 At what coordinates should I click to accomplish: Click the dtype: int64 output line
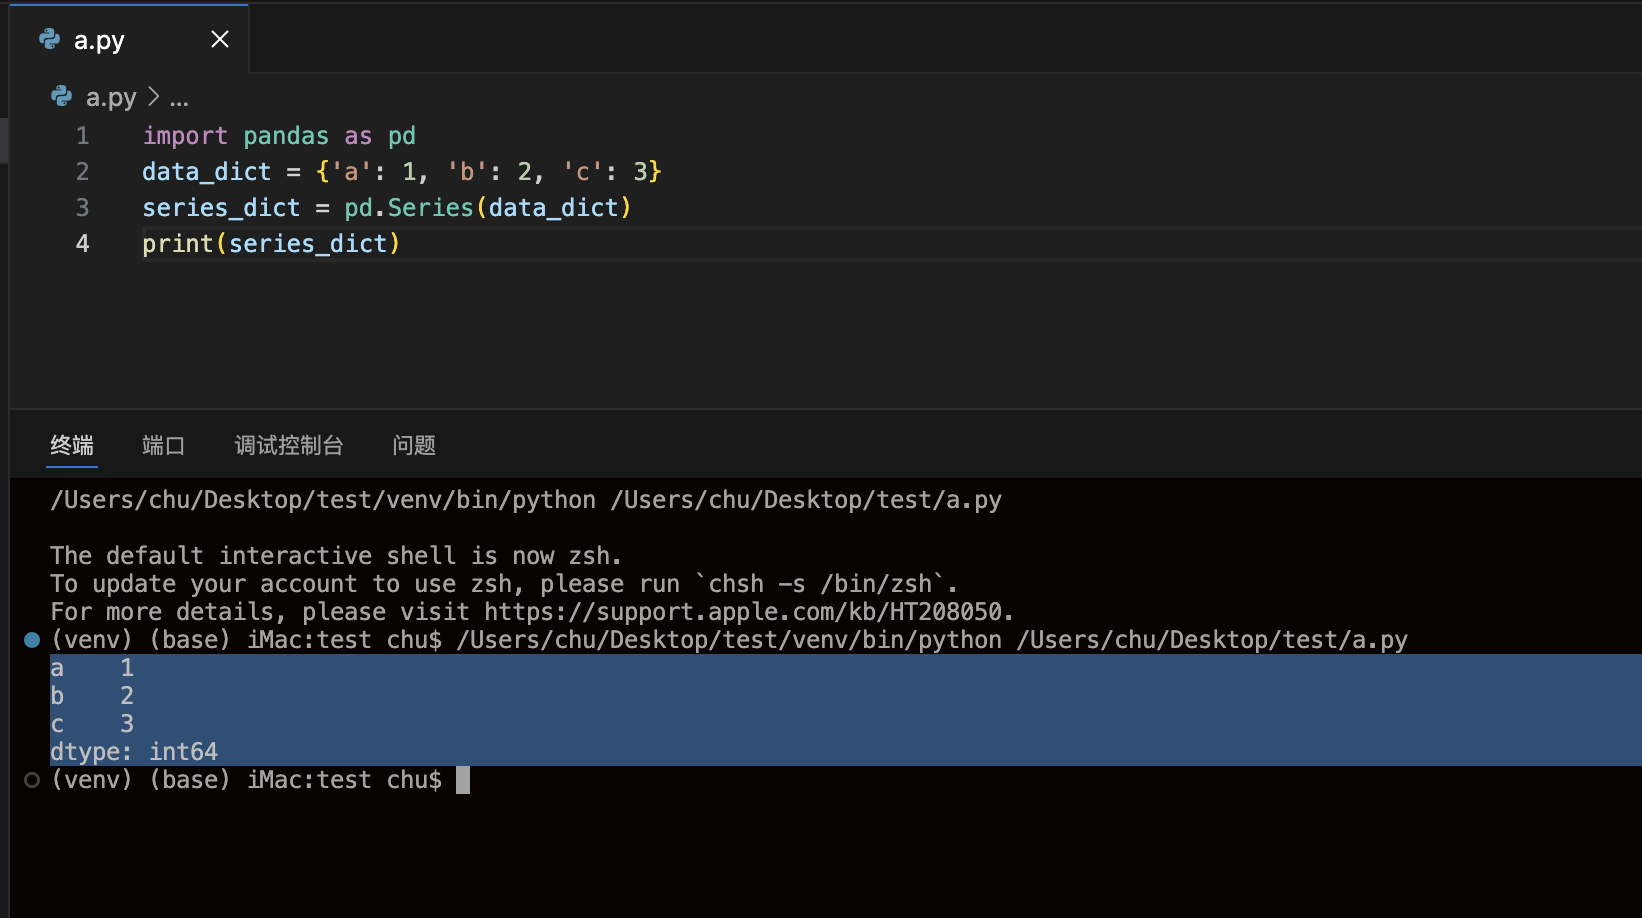[x=134, y=752]
